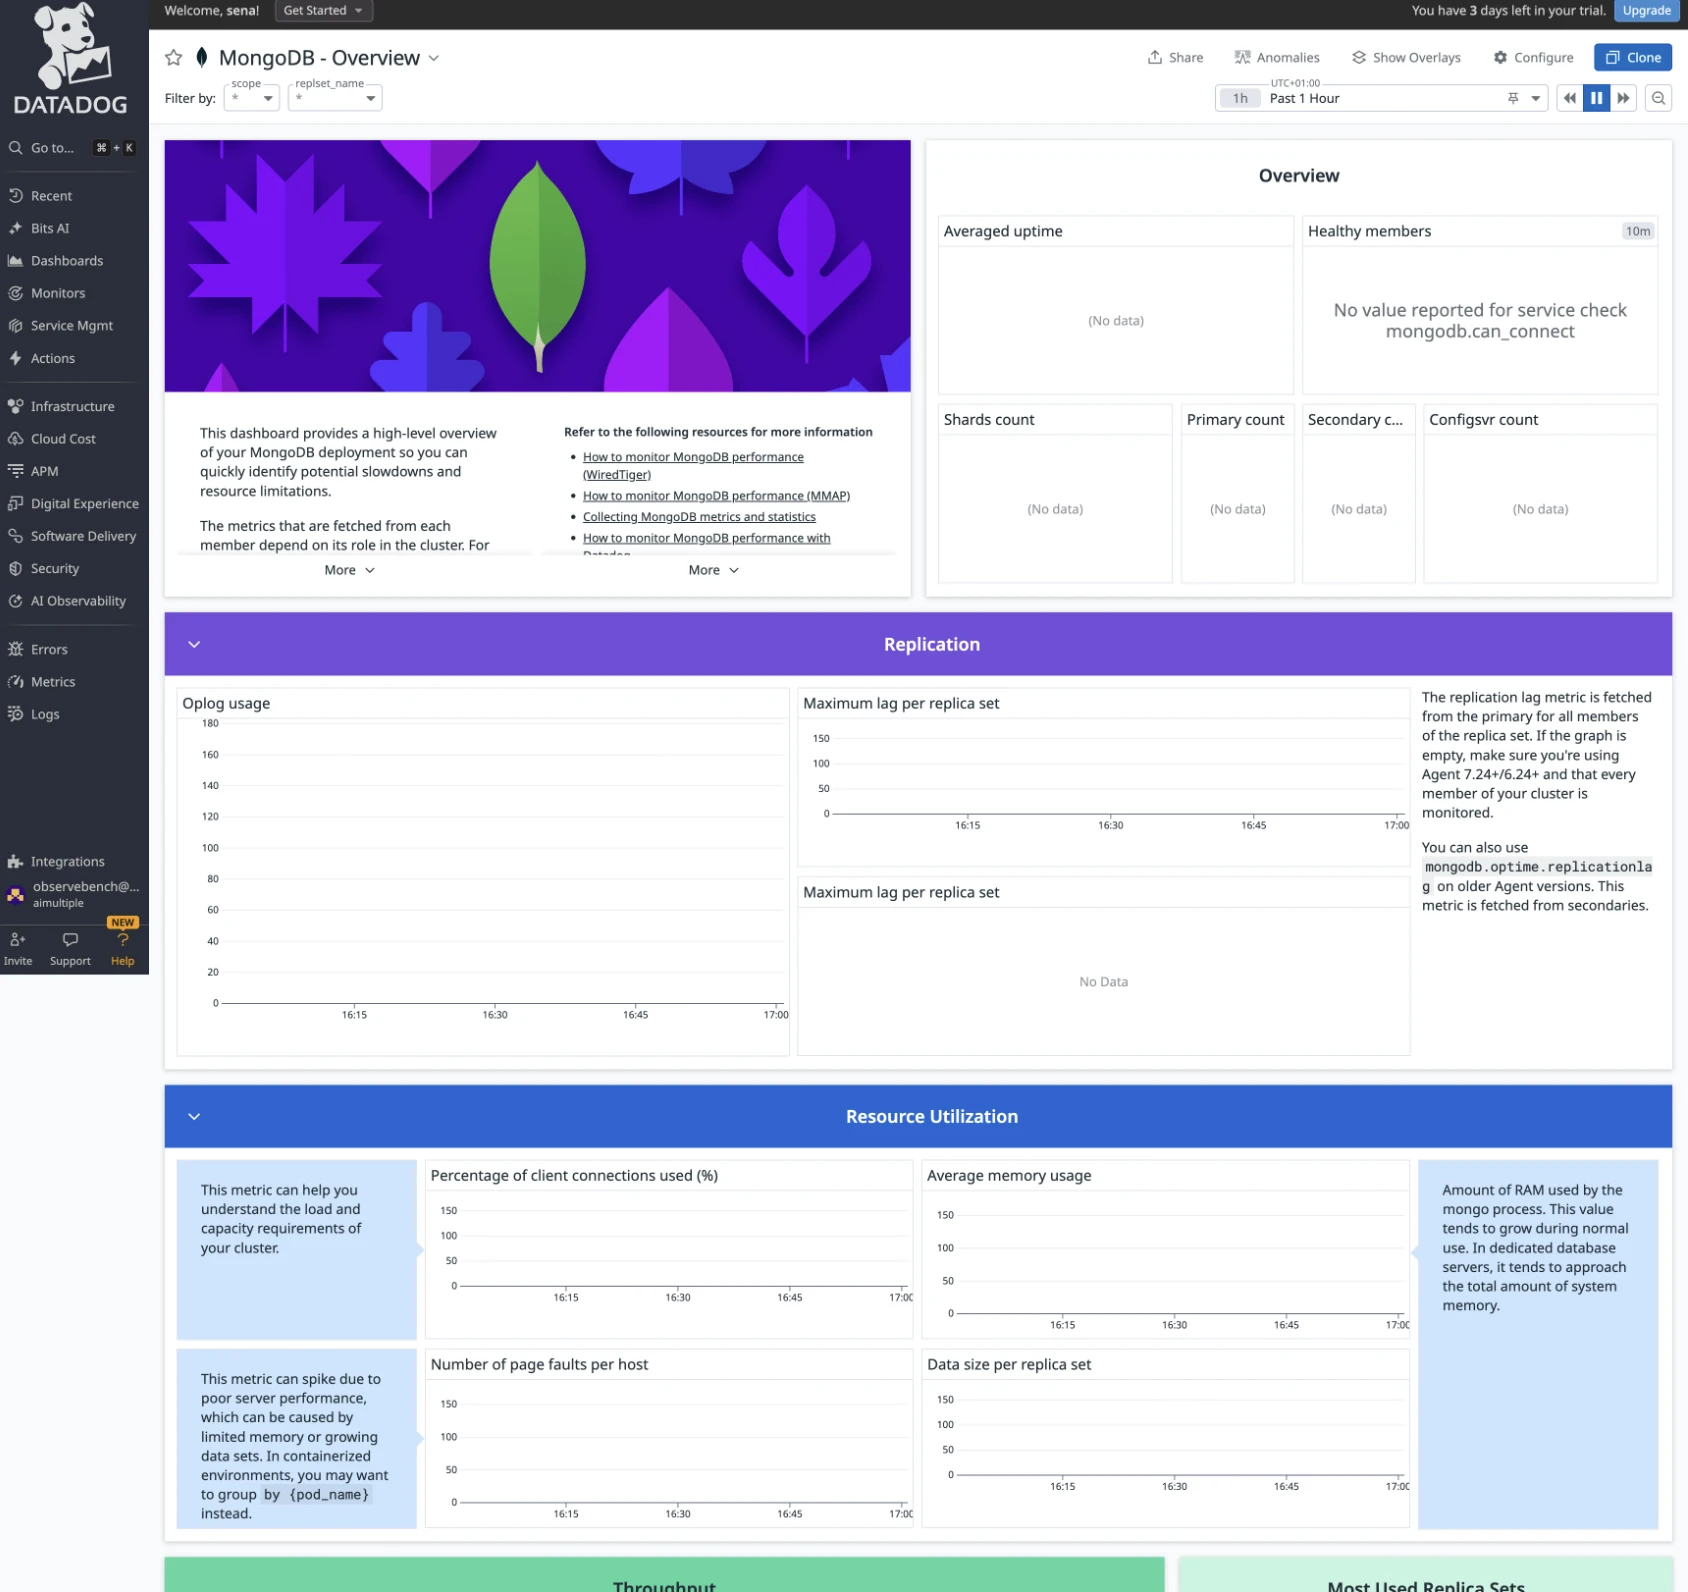The image size is (1688, 1592).
Task: Clone this dashboard
Action: click(x=1633, y=58)
